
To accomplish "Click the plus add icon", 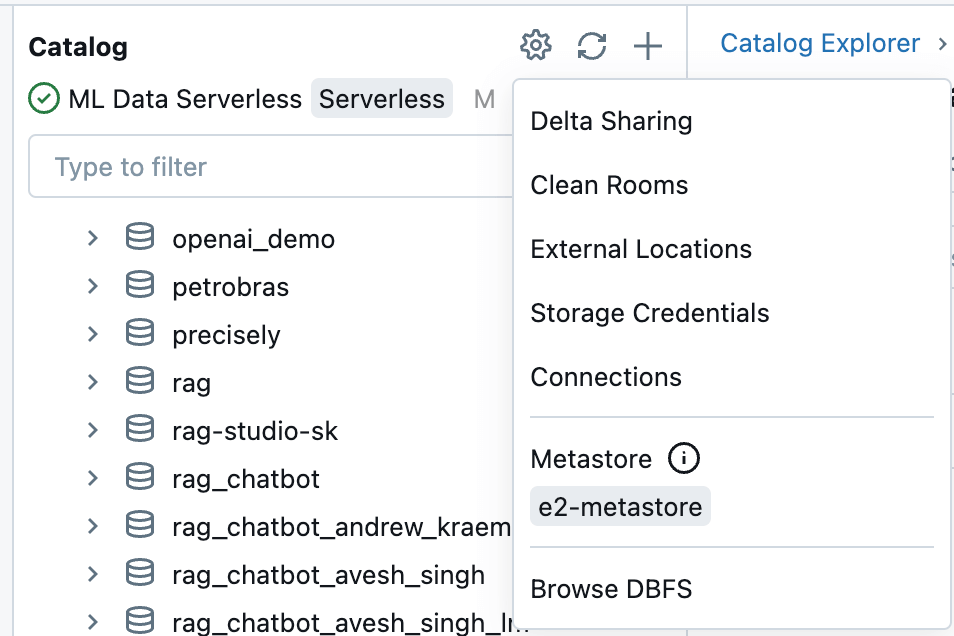I will (x=648, y=45).
